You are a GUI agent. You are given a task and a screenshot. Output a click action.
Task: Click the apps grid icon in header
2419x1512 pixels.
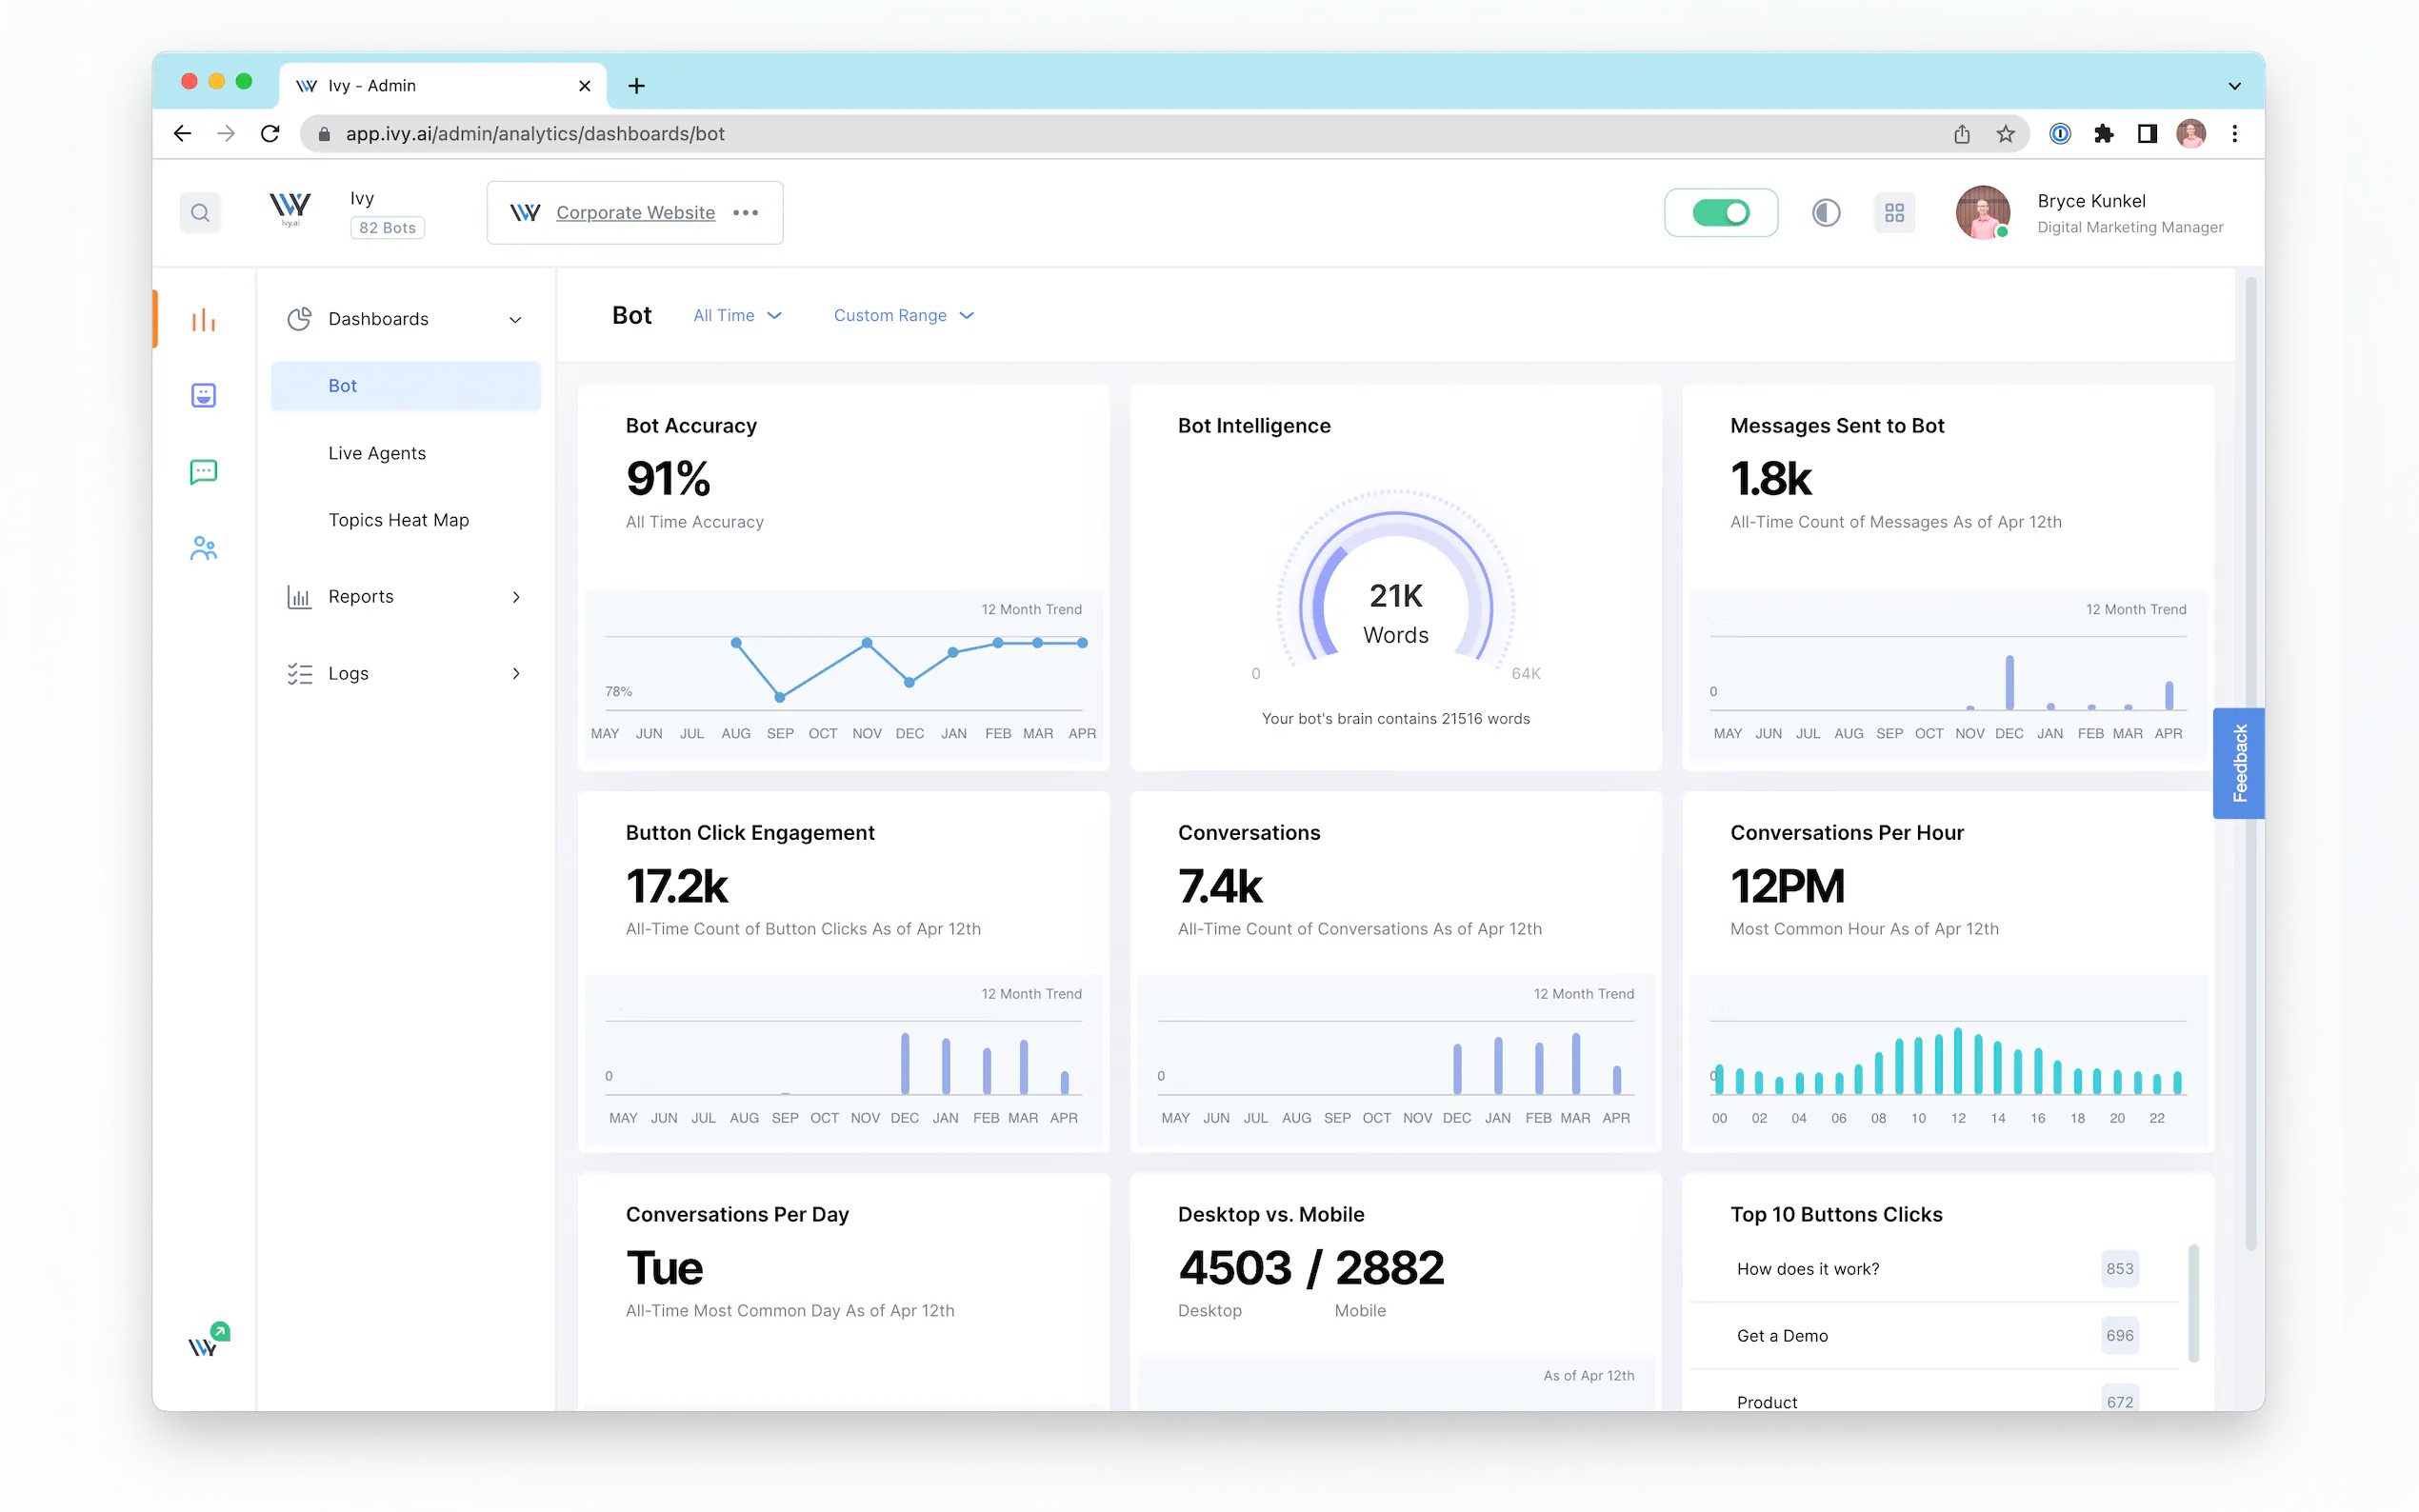tap(1893, 212)
